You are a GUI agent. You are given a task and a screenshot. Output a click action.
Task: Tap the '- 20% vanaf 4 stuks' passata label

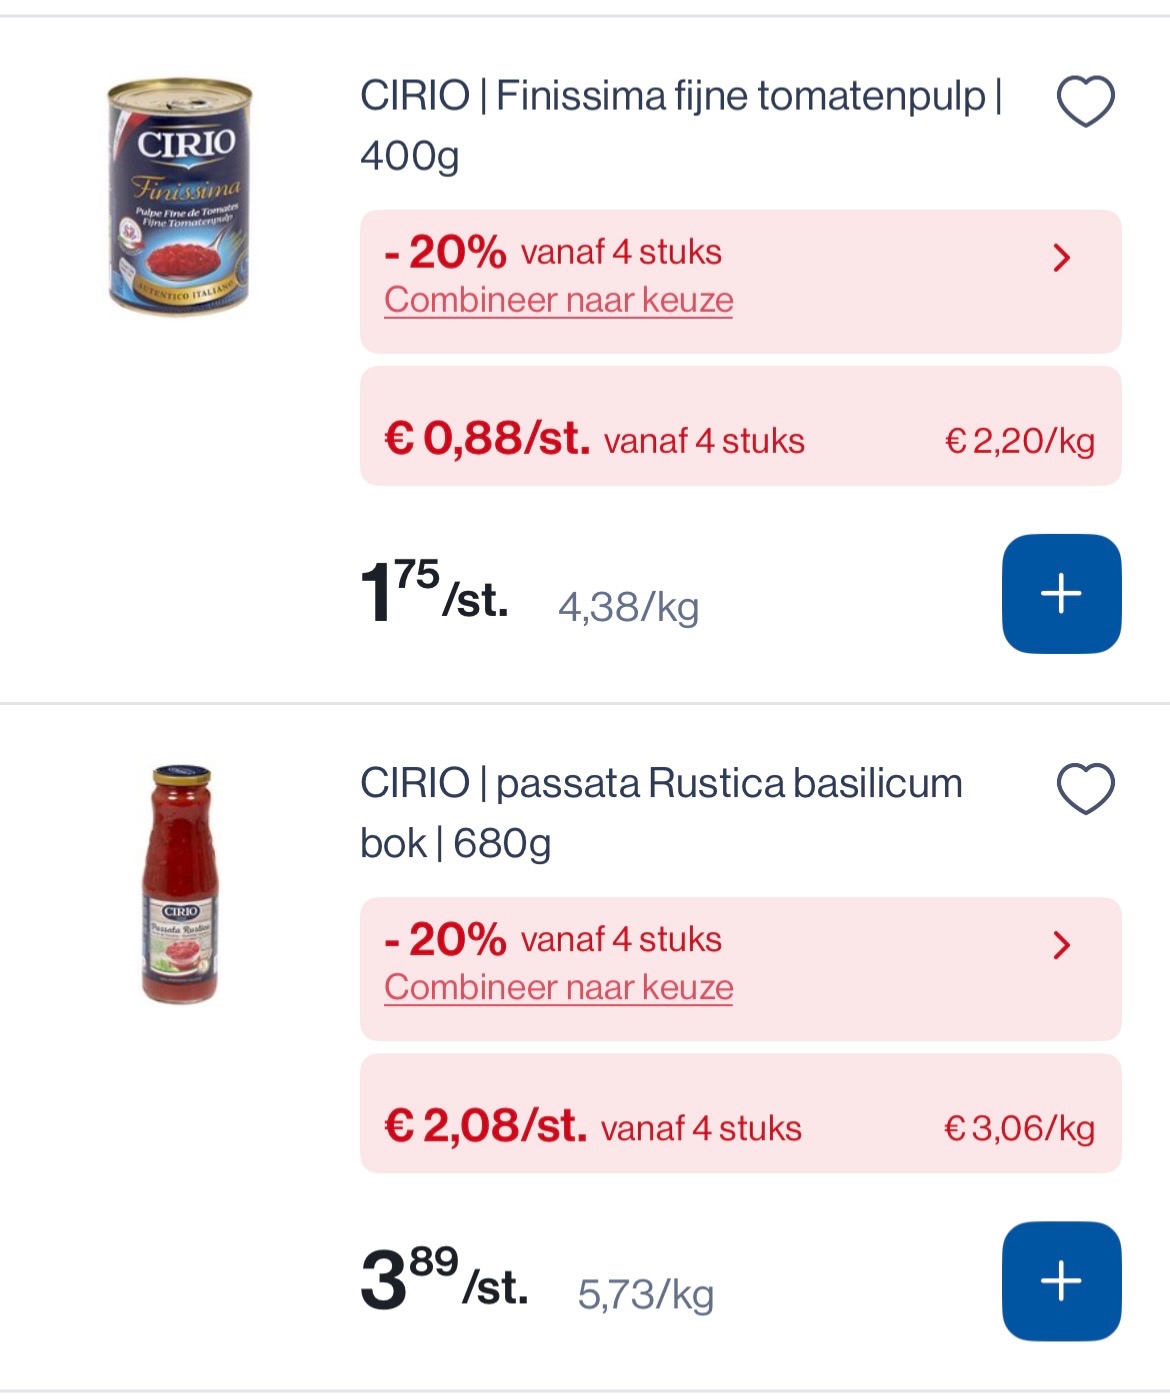(553, 938)
